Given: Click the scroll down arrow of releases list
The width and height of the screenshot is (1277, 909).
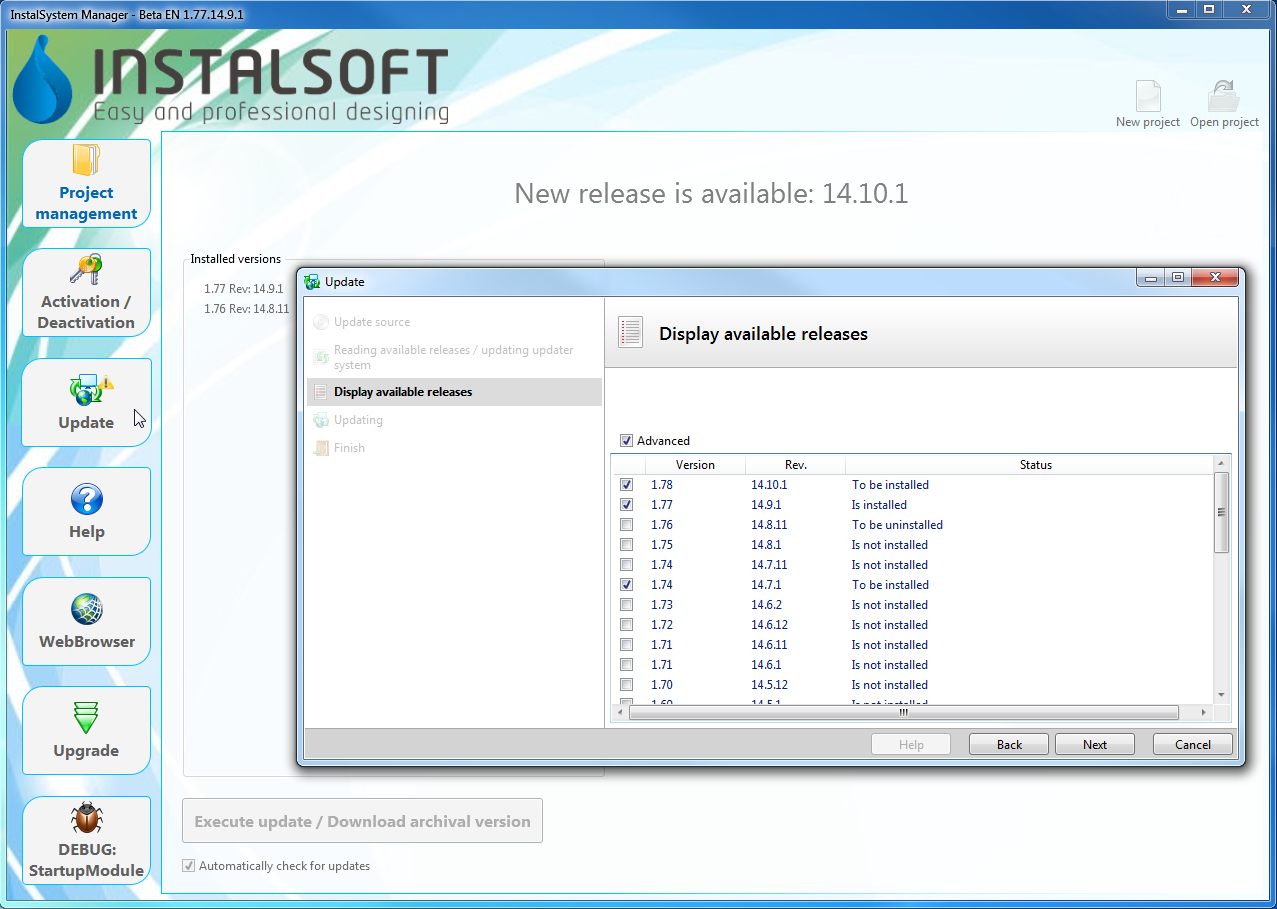Looking at the screenshot, I should pyautogui.click(x=1221, y=695).
